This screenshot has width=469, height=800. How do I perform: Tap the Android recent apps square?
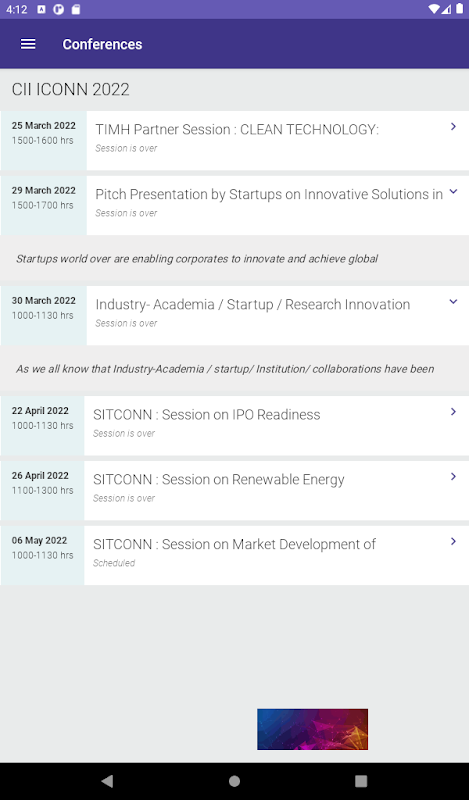pos(361,781)
